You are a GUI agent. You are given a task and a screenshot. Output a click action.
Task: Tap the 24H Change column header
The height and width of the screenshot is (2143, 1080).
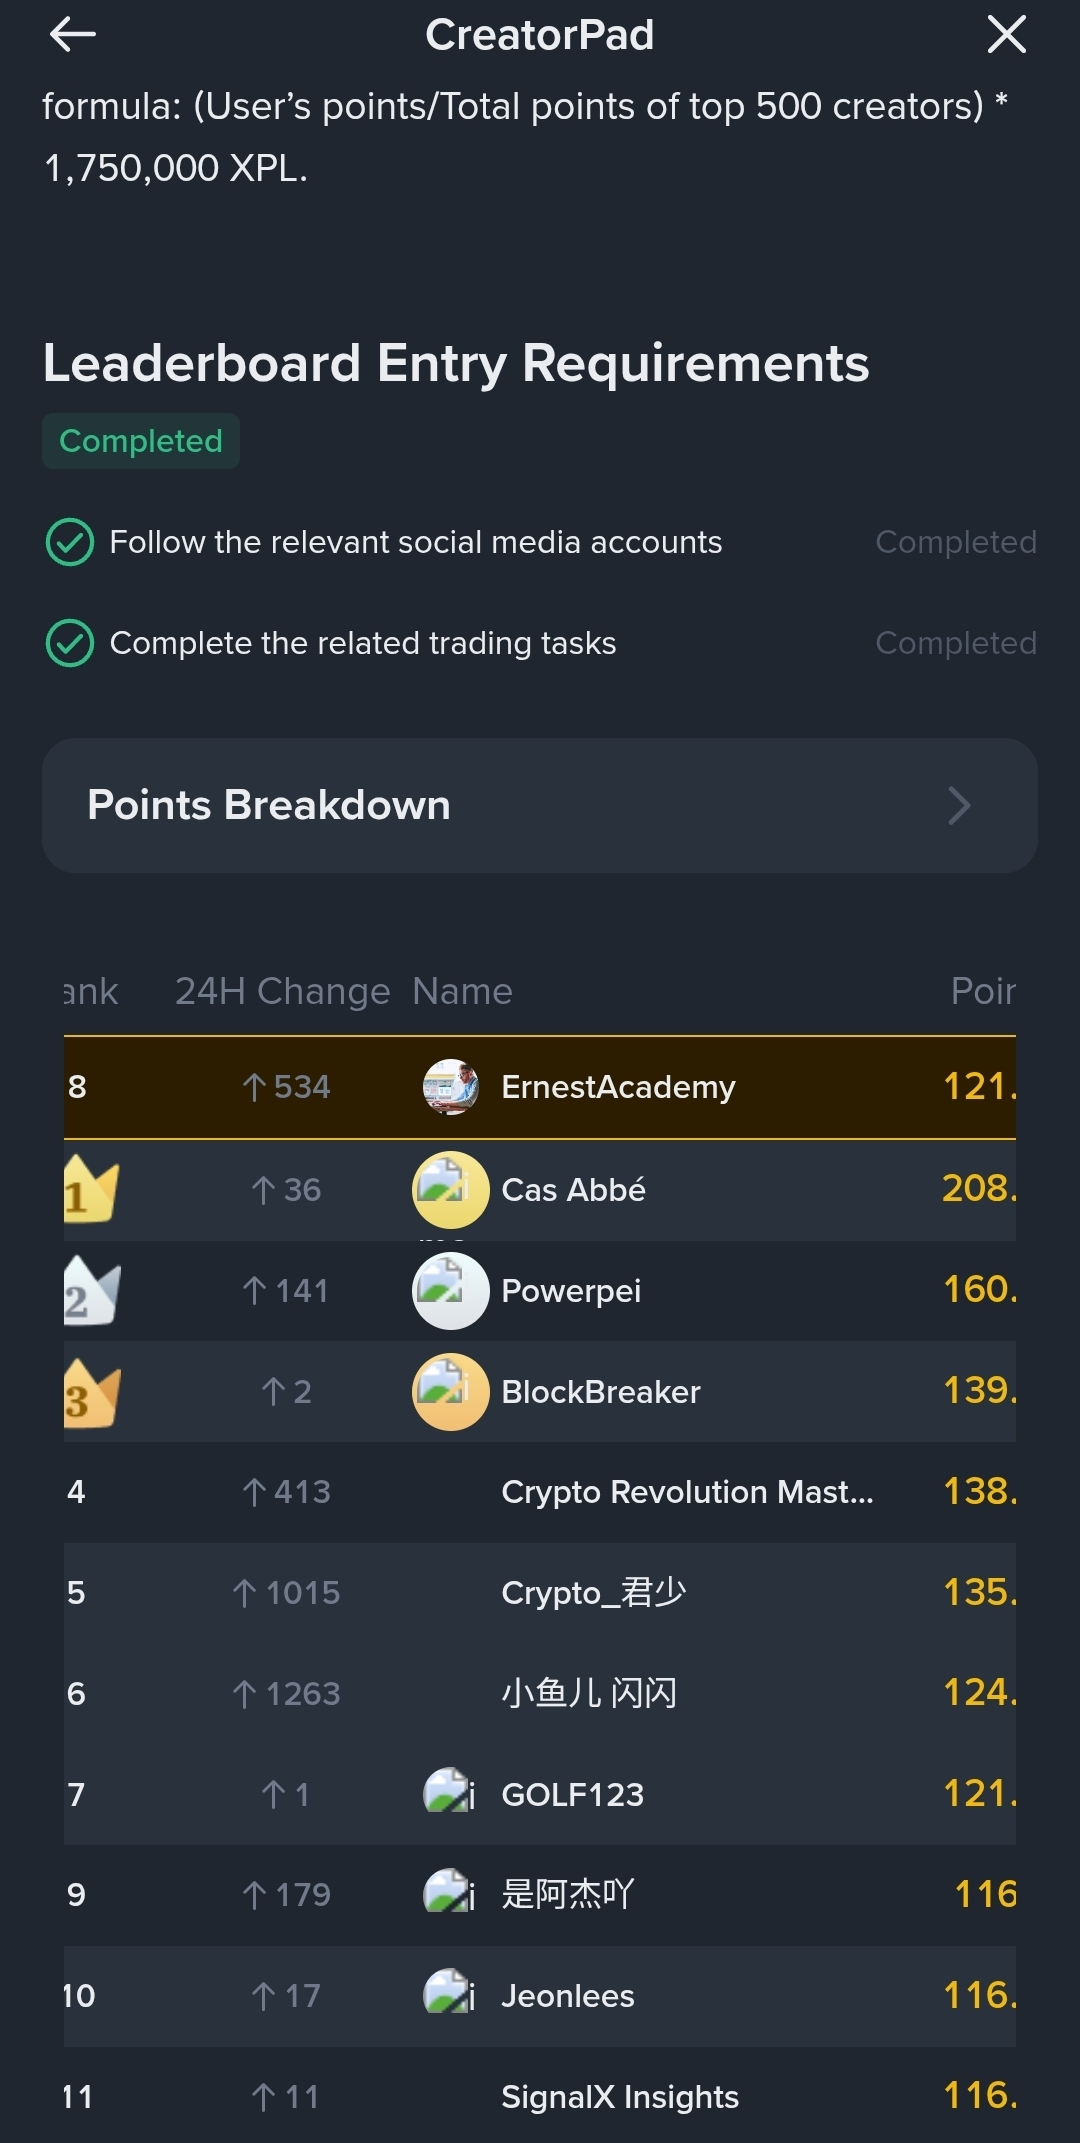tap(282, 991)
